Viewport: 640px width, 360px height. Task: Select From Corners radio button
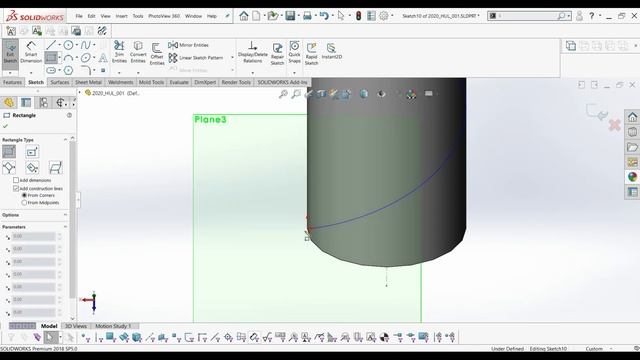pyautogui.click(x=24, y=196)
